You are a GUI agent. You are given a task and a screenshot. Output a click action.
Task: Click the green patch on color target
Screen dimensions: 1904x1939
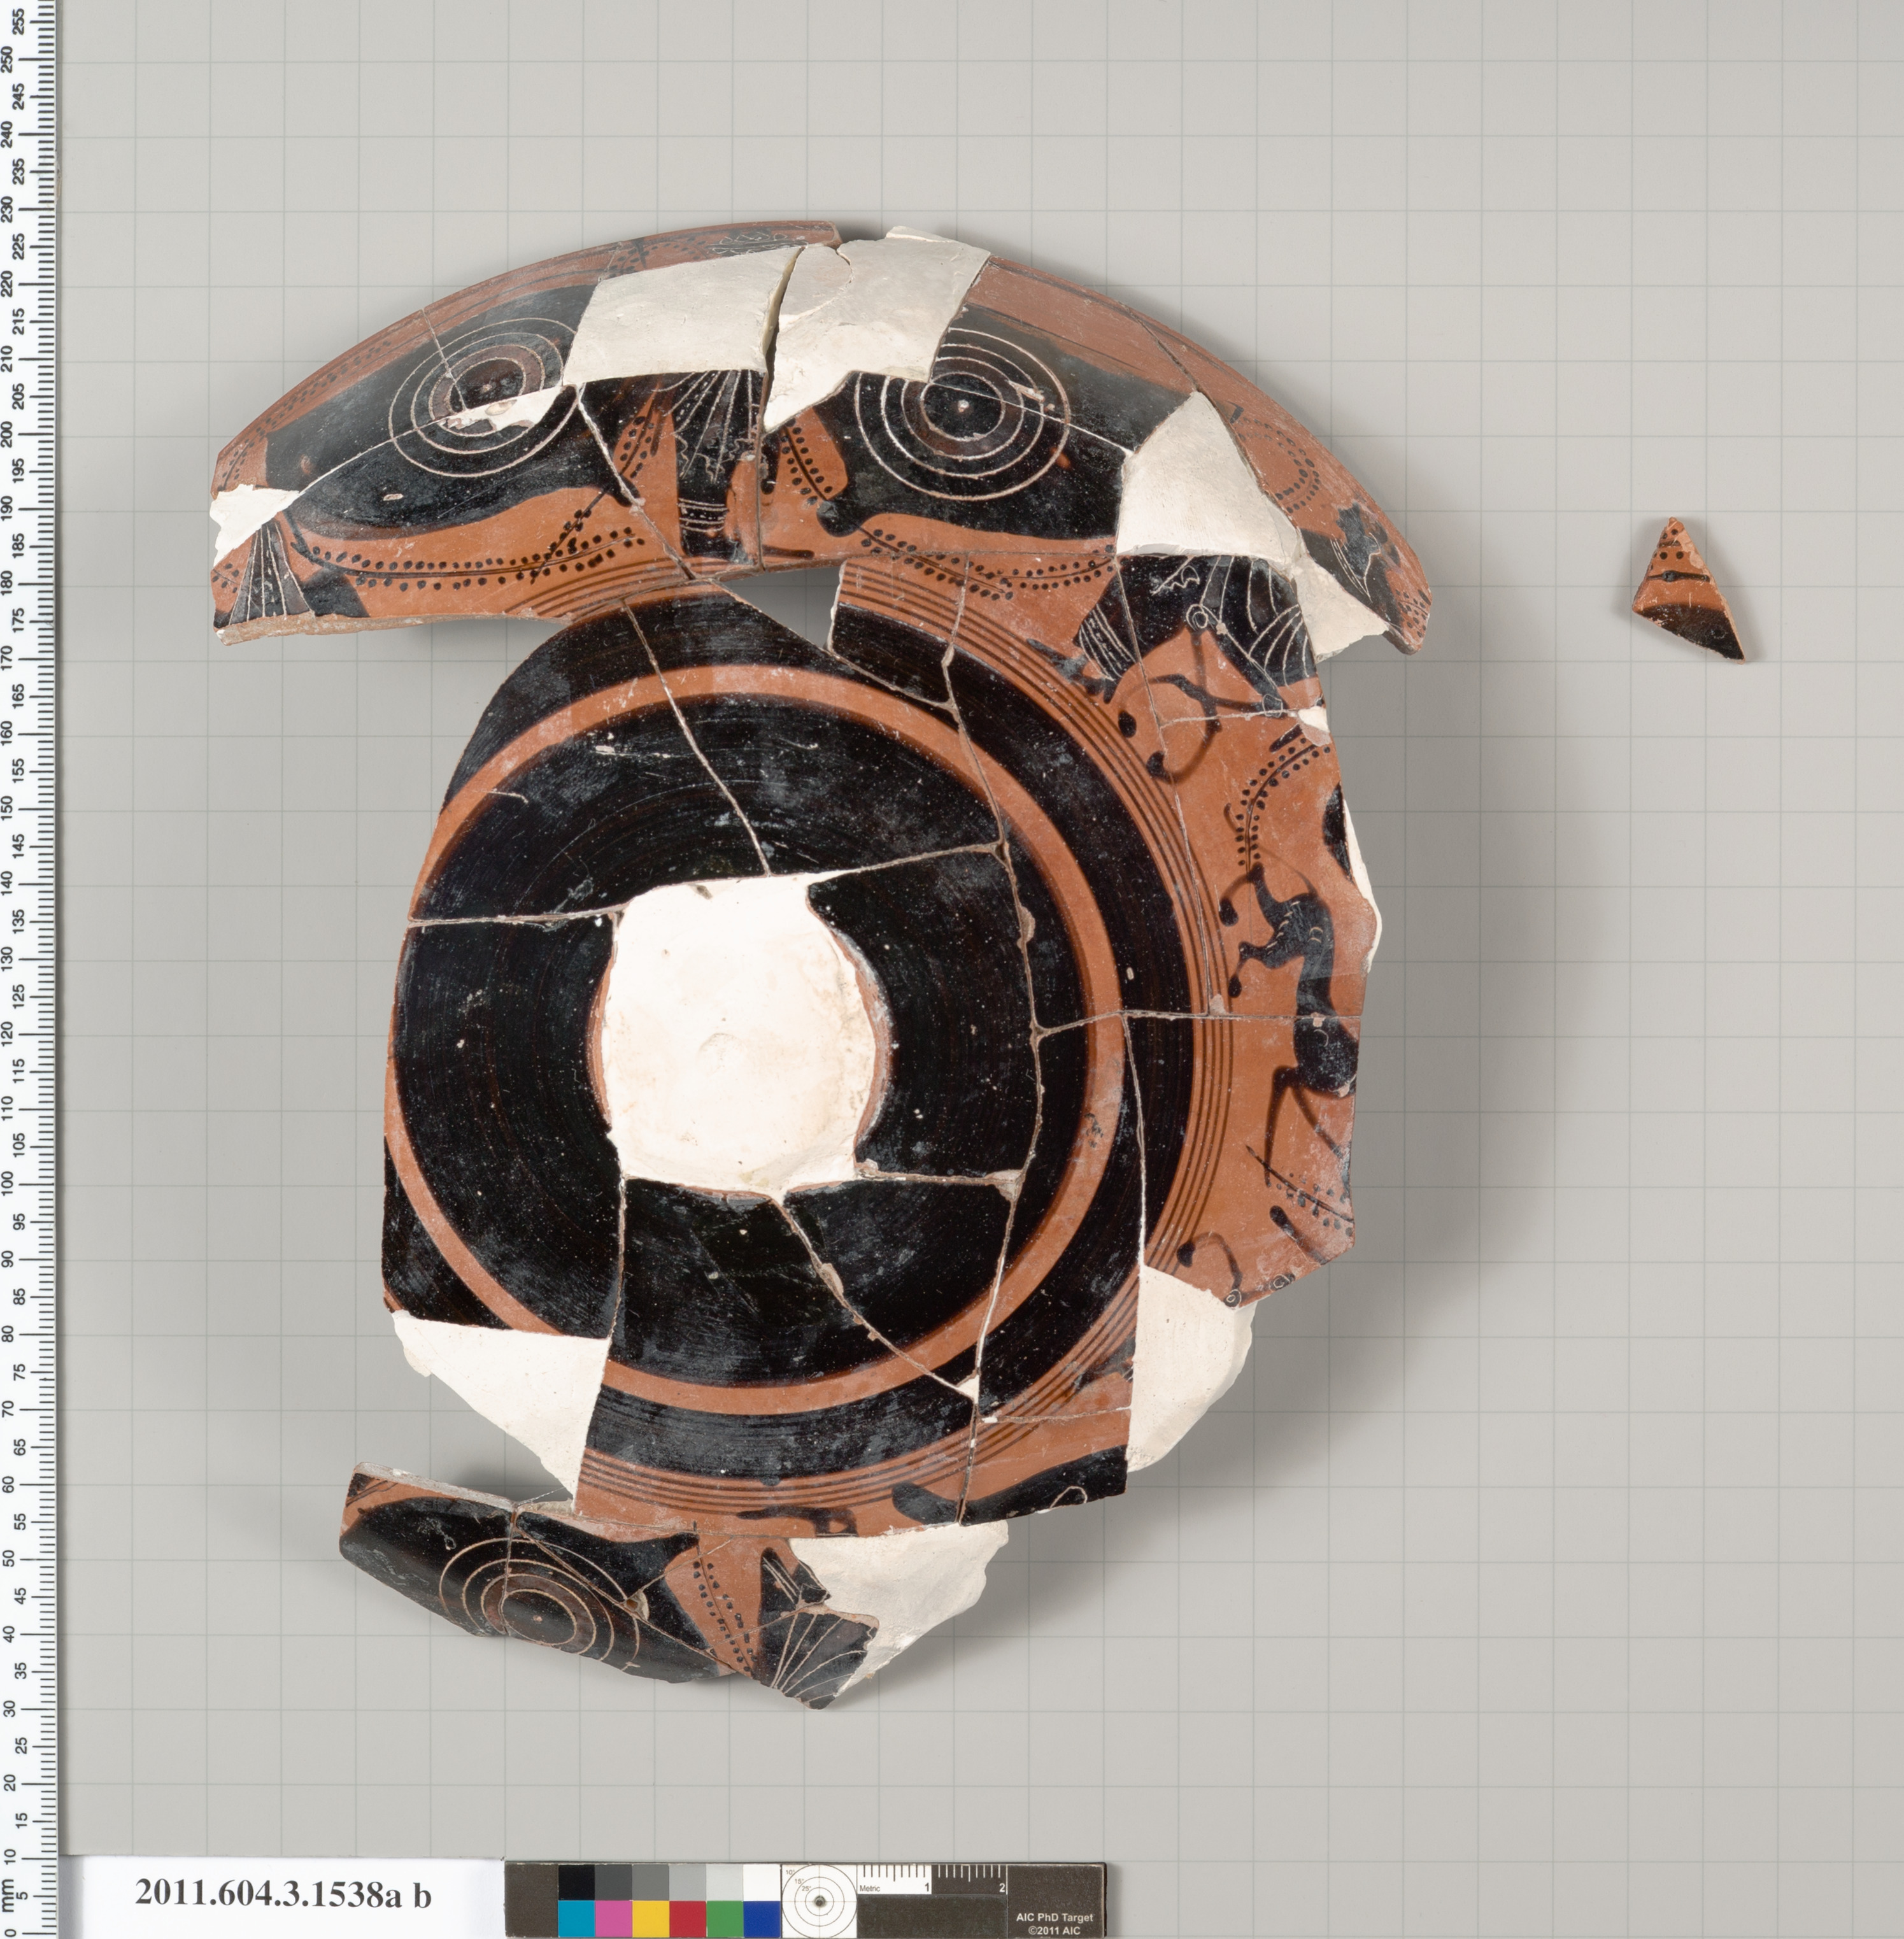(724, 1918)
